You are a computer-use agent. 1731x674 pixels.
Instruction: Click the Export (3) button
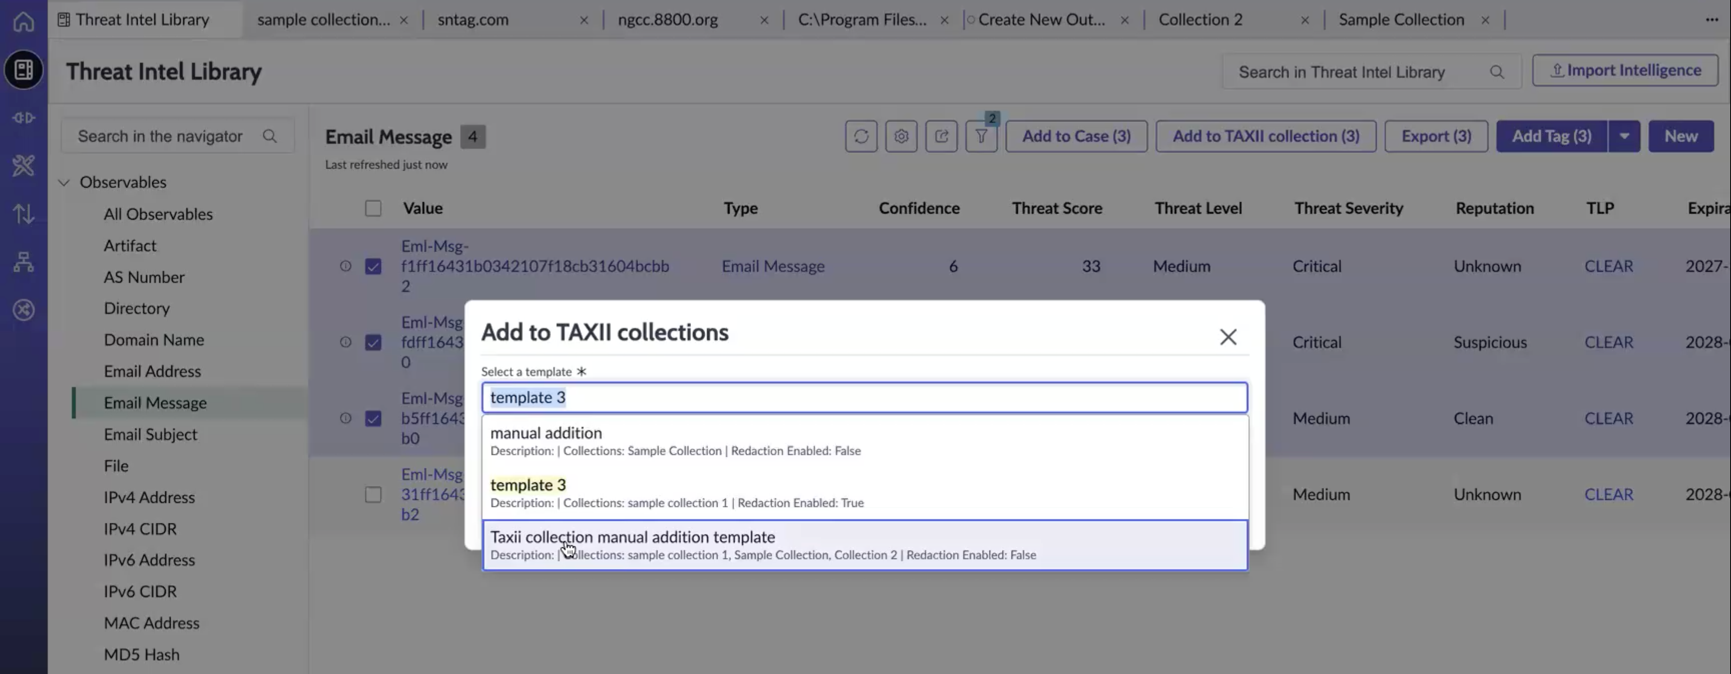tap(1436, 136)
